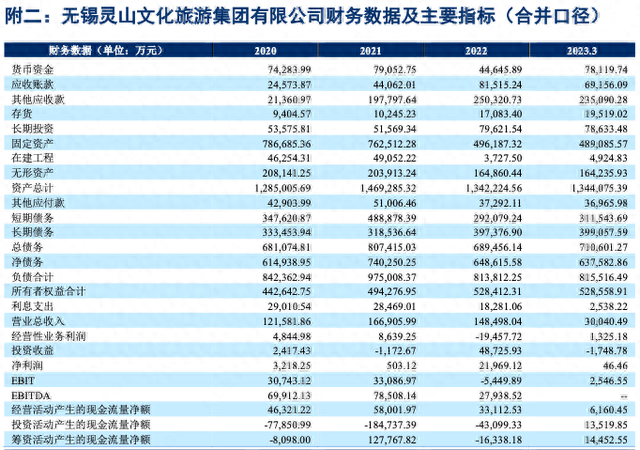This screenshot has width=640, height=450.
Task: Click the value -19,457.72
Action: (x=499, y=336)
